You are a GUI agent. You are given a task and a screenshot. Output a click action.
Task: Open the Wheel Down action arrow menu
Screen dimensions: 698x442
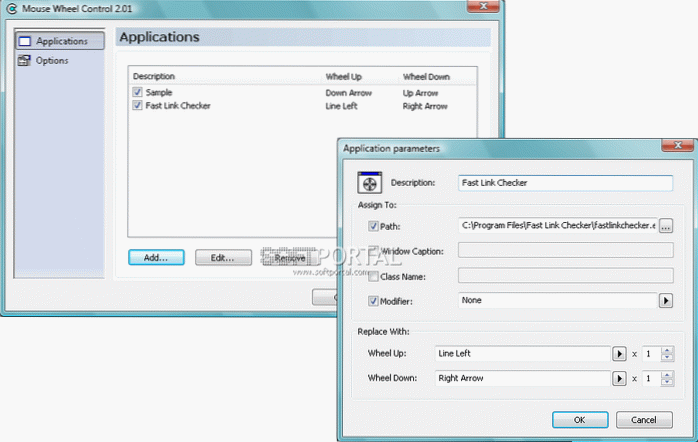tap(619, 379)
